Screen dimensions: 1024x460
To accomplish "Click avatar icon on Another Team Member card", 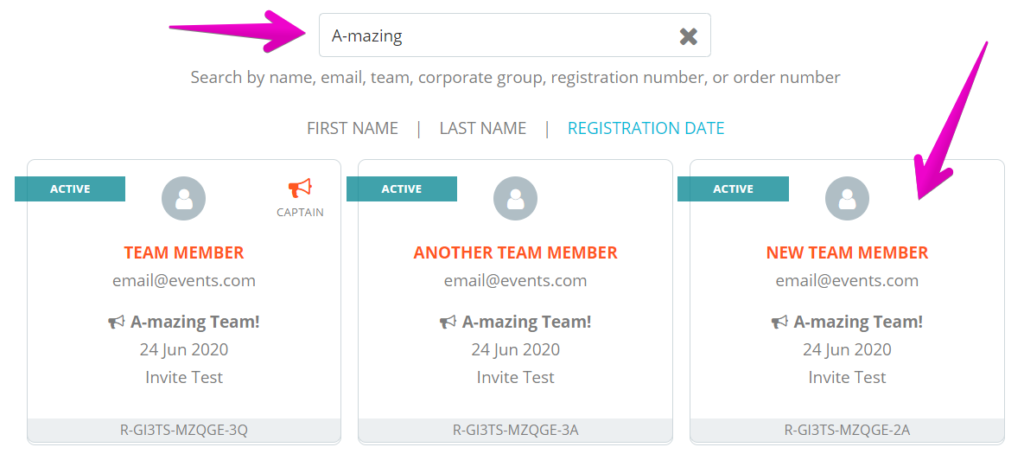I will pyautogui.click(x=515, y=198).
